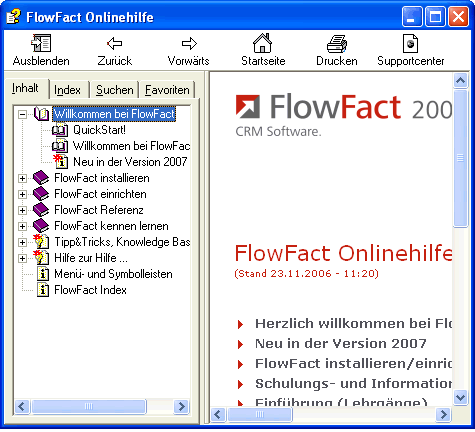Print the page with Drucken

click(x=337, y=43)
